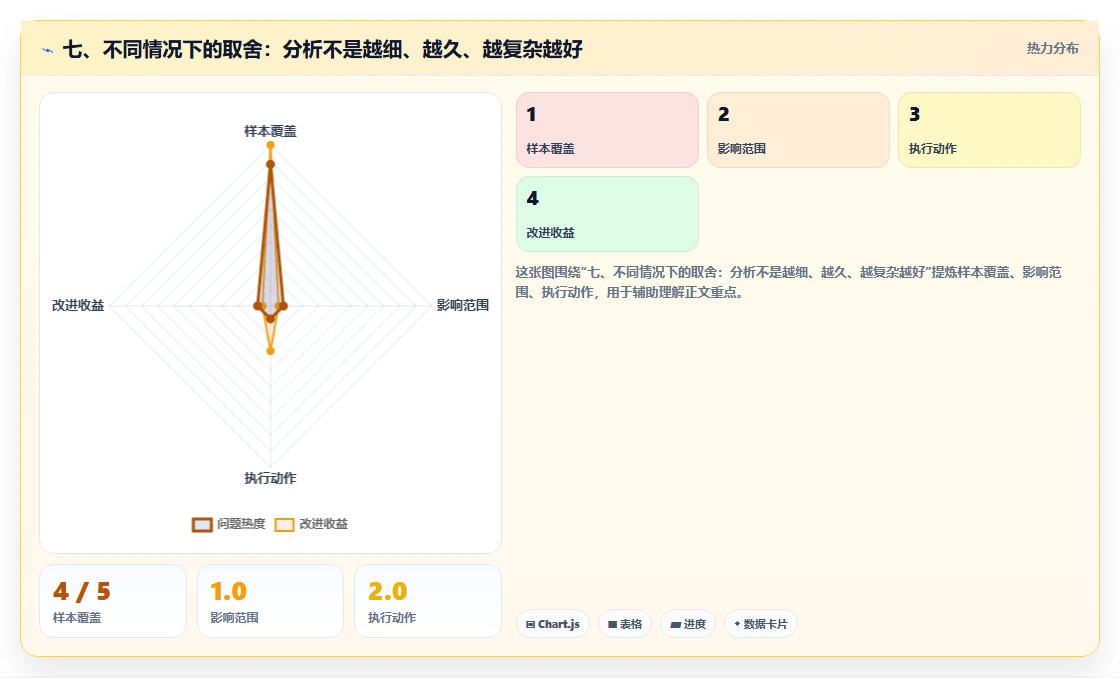Click the 1.0 影响范围 stat card

click(270, 601)
